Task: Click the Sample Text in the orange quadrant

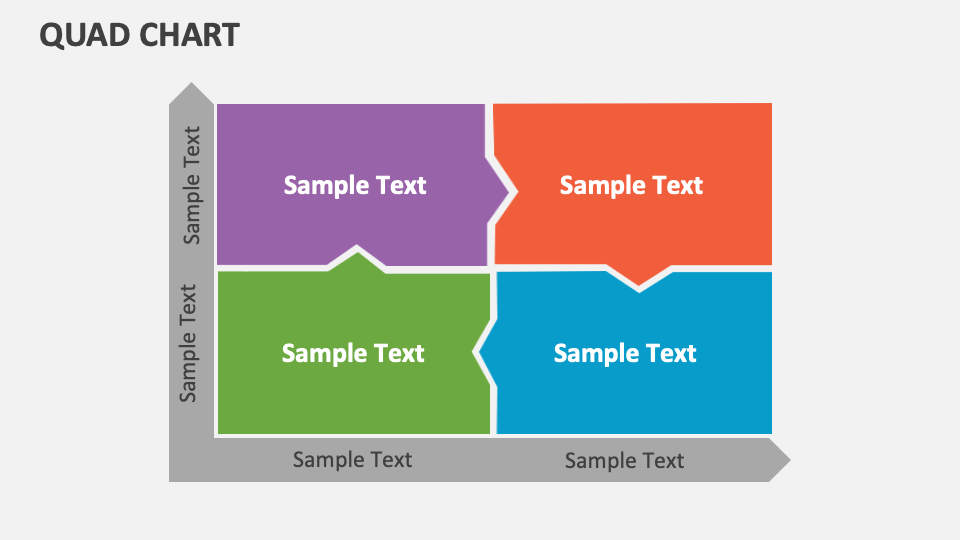Action: pyautogui.click(x=631, y=186)
